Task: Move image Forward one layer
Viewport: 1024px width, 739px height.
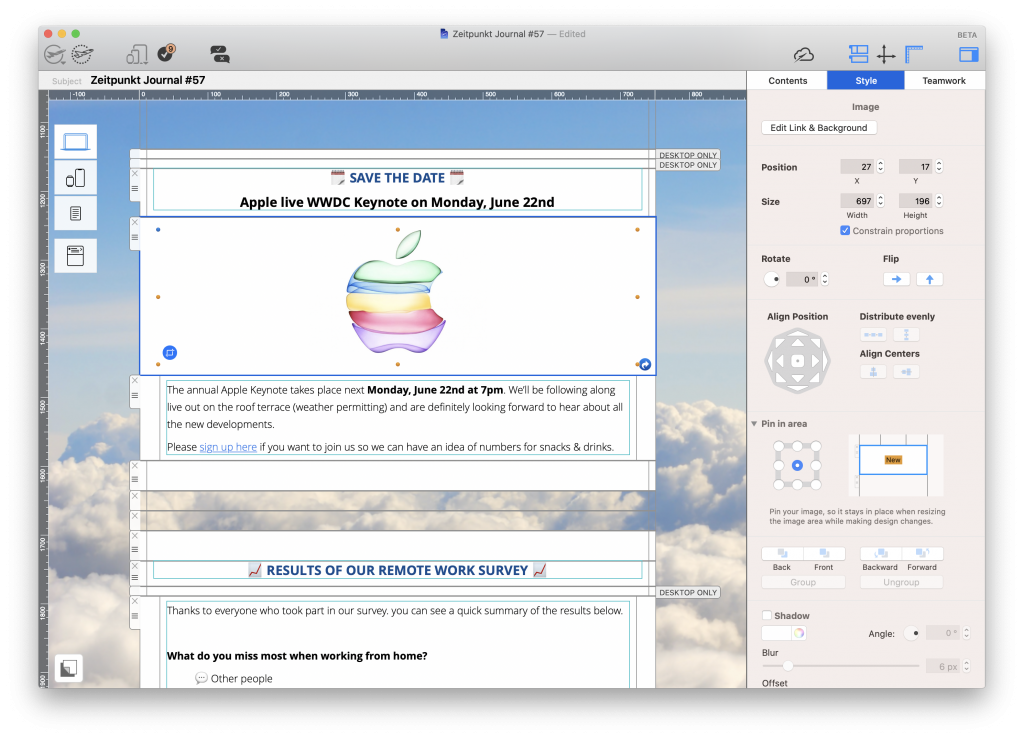Action: tap(922, 554)
